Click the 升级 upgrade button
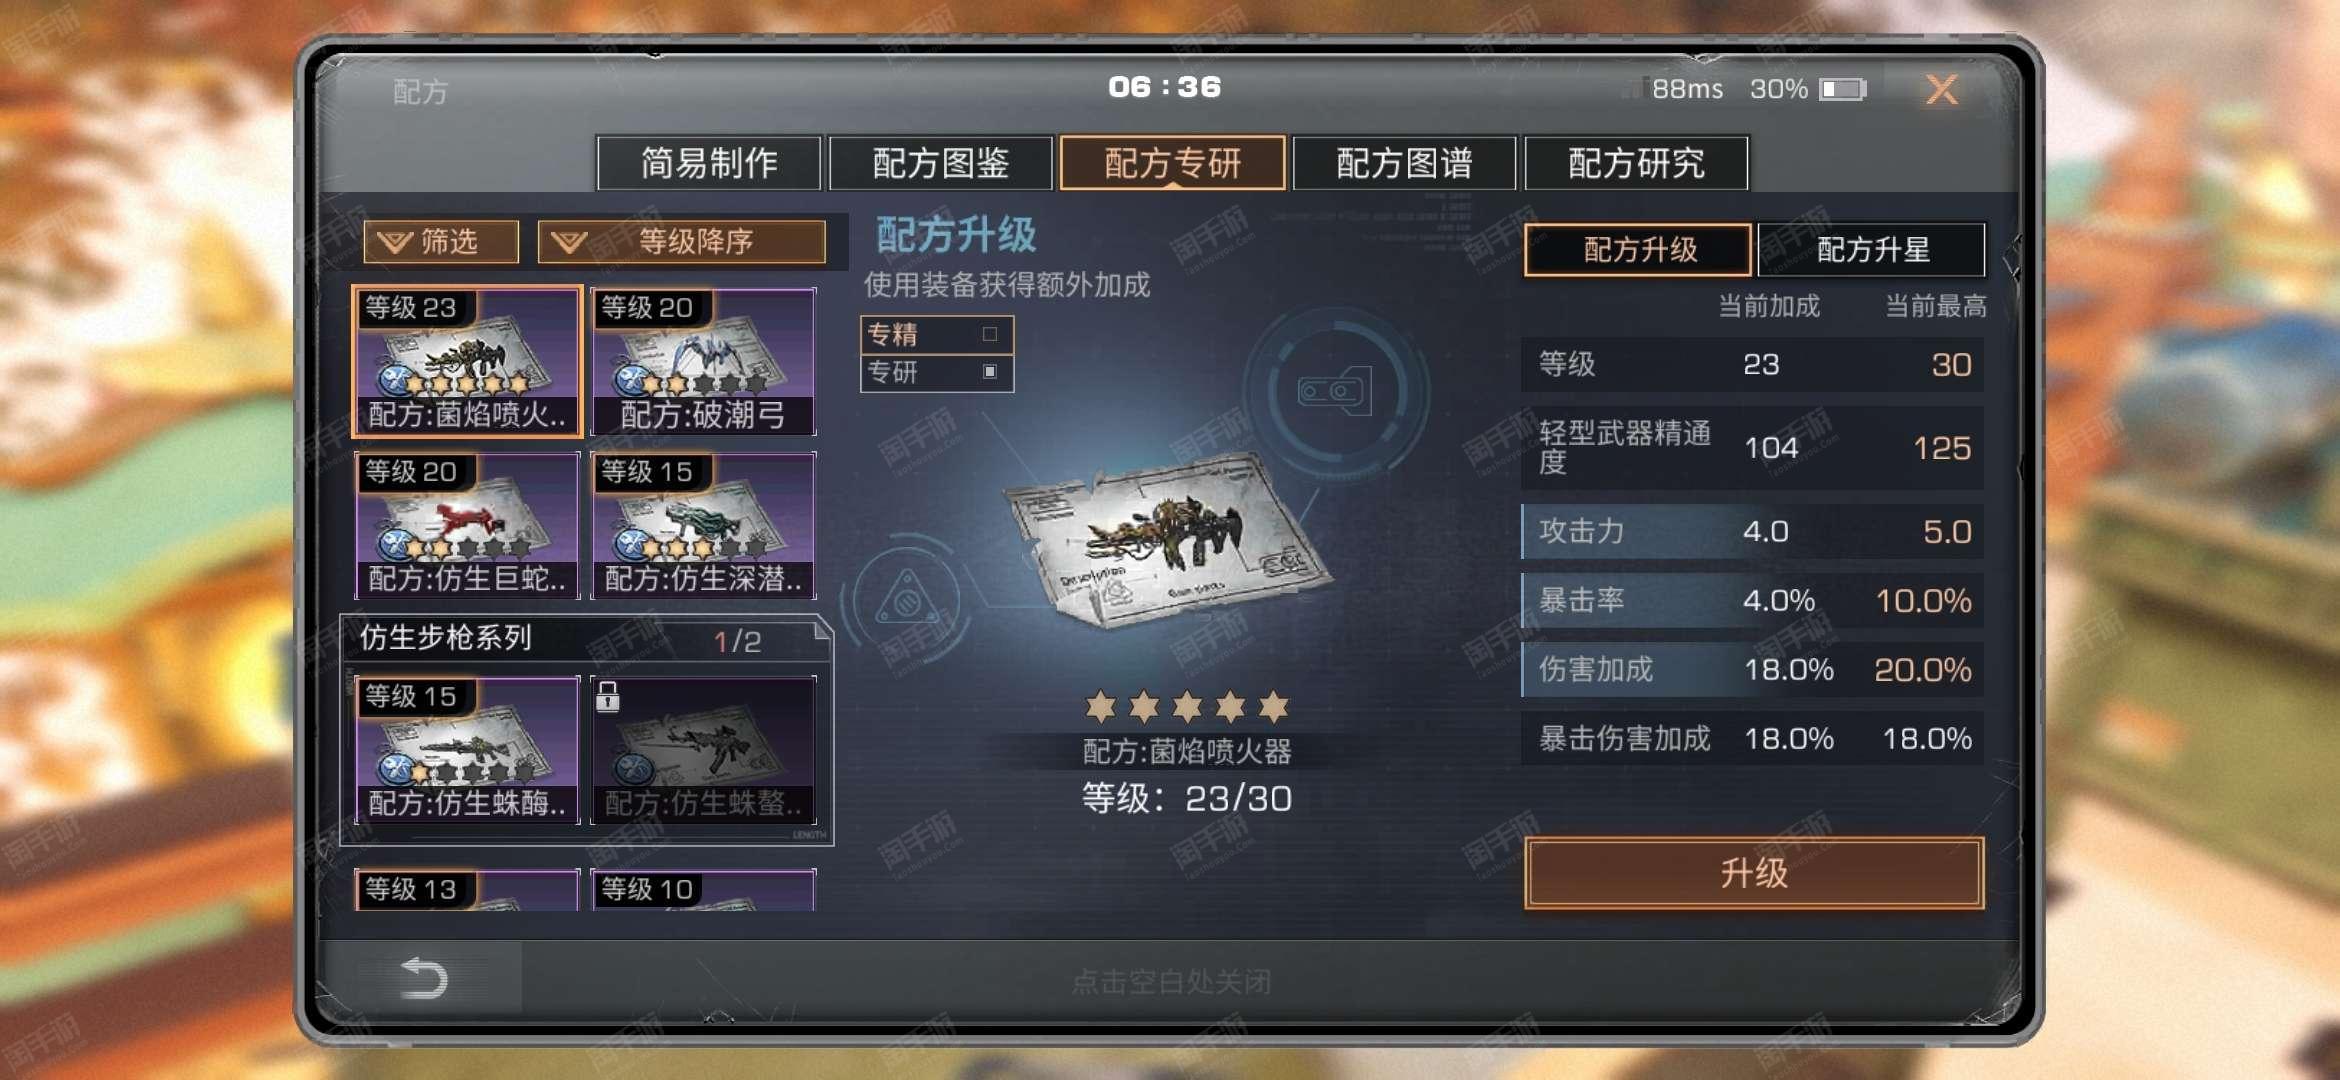2340x1080 pixels. point(1754,873)
